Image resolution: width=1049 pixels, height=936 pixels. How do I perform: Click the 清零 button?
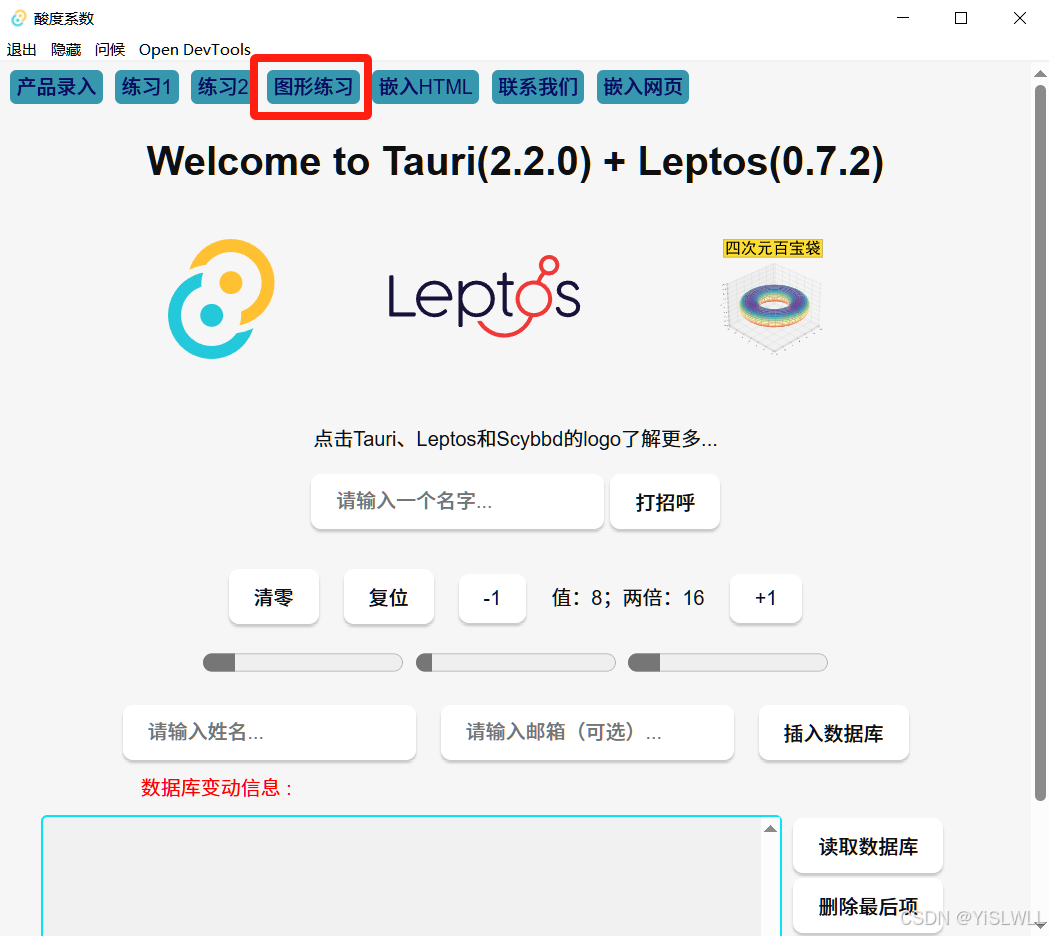point(274,597)
